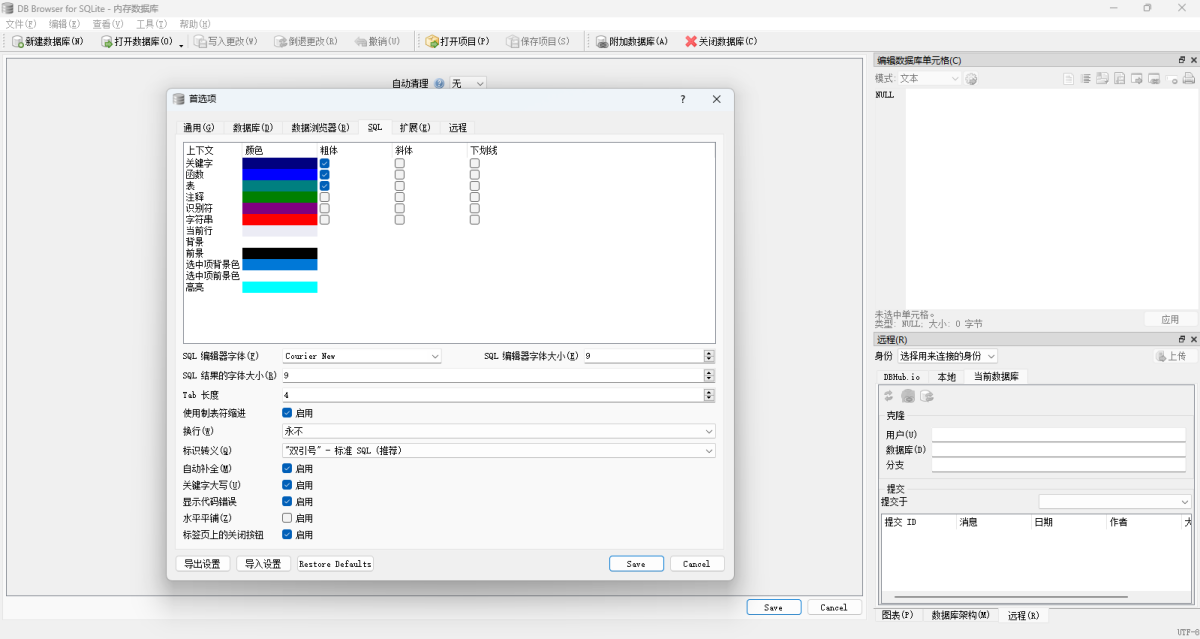
Task: Click into the Tab length input field
Action: click(492, 395)
